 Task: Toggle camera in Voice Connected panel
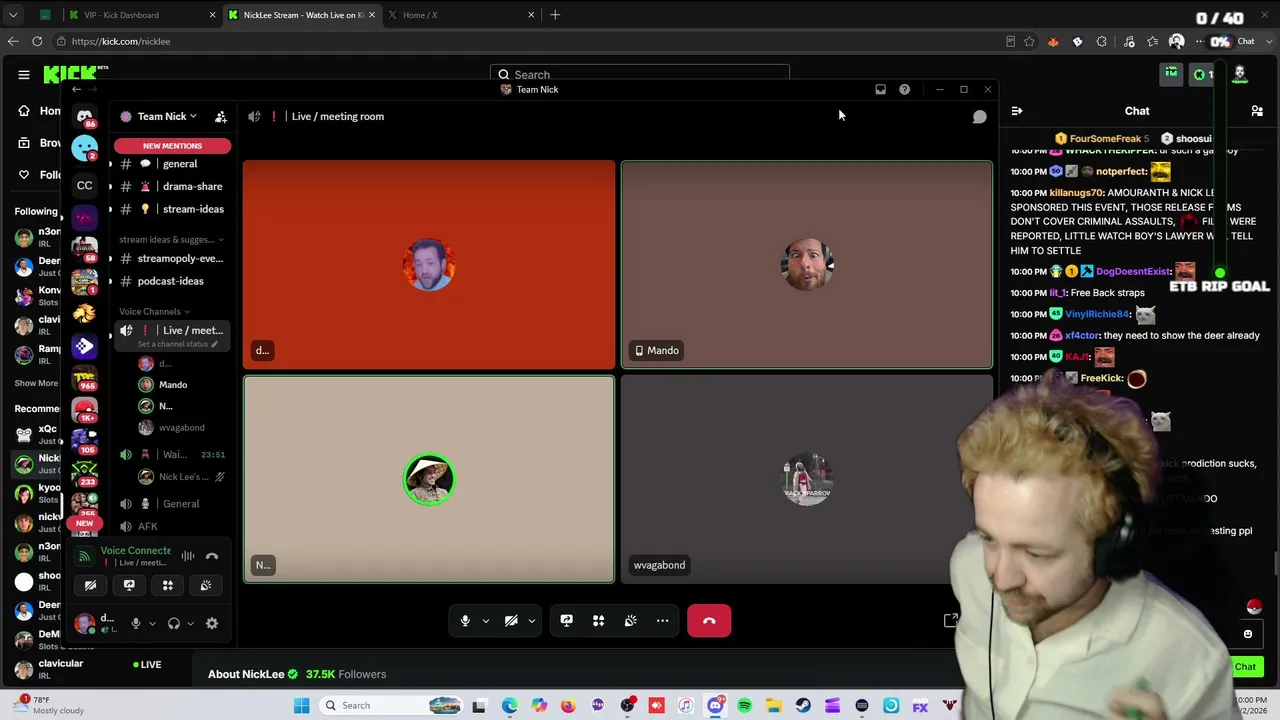90,585
